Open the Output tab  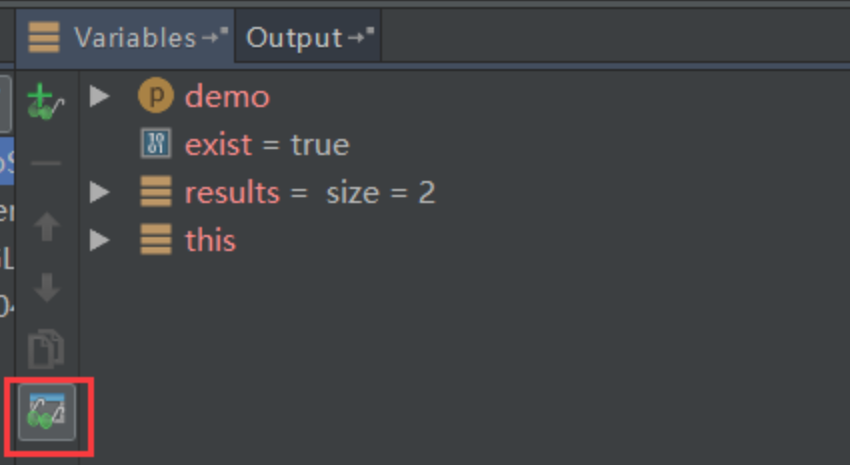(x=308, y=38)
